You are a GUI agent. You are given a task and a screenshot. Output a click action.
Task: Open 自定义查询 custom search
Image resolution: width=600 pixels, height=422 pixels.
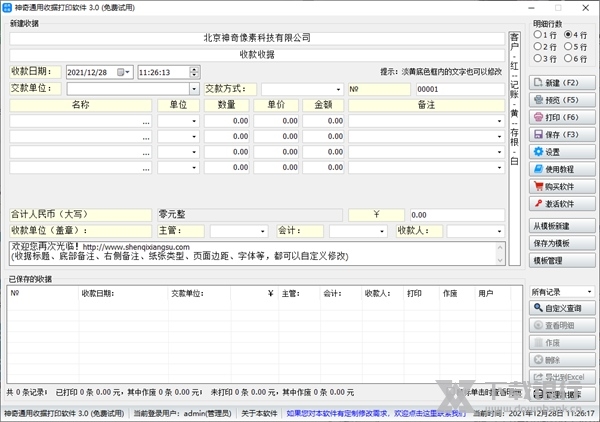tap(561, 309)
